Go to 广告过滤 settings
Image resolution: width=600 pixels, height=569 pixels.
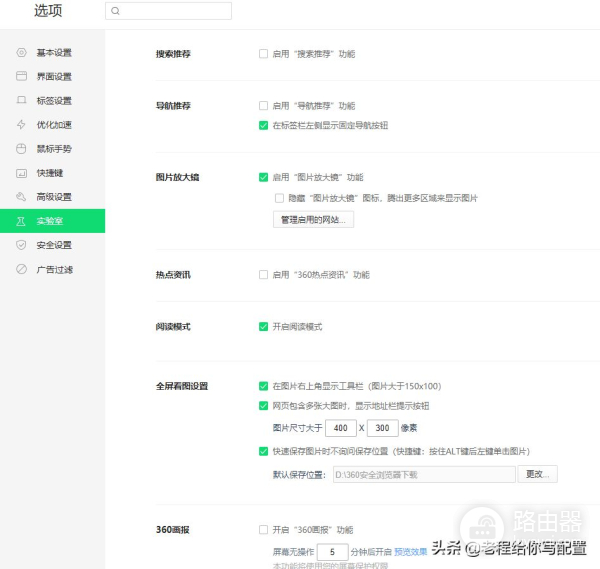52,269
